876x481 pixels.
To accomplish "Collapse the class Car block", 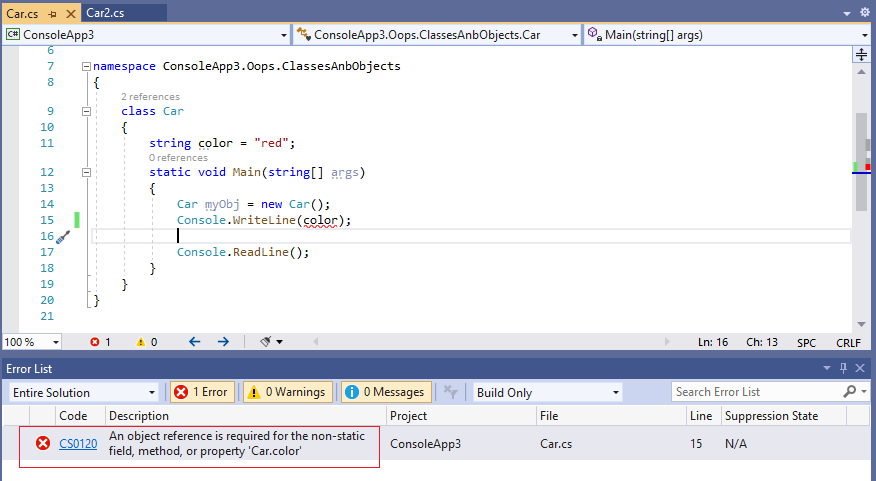I will [x=86, y=111].
